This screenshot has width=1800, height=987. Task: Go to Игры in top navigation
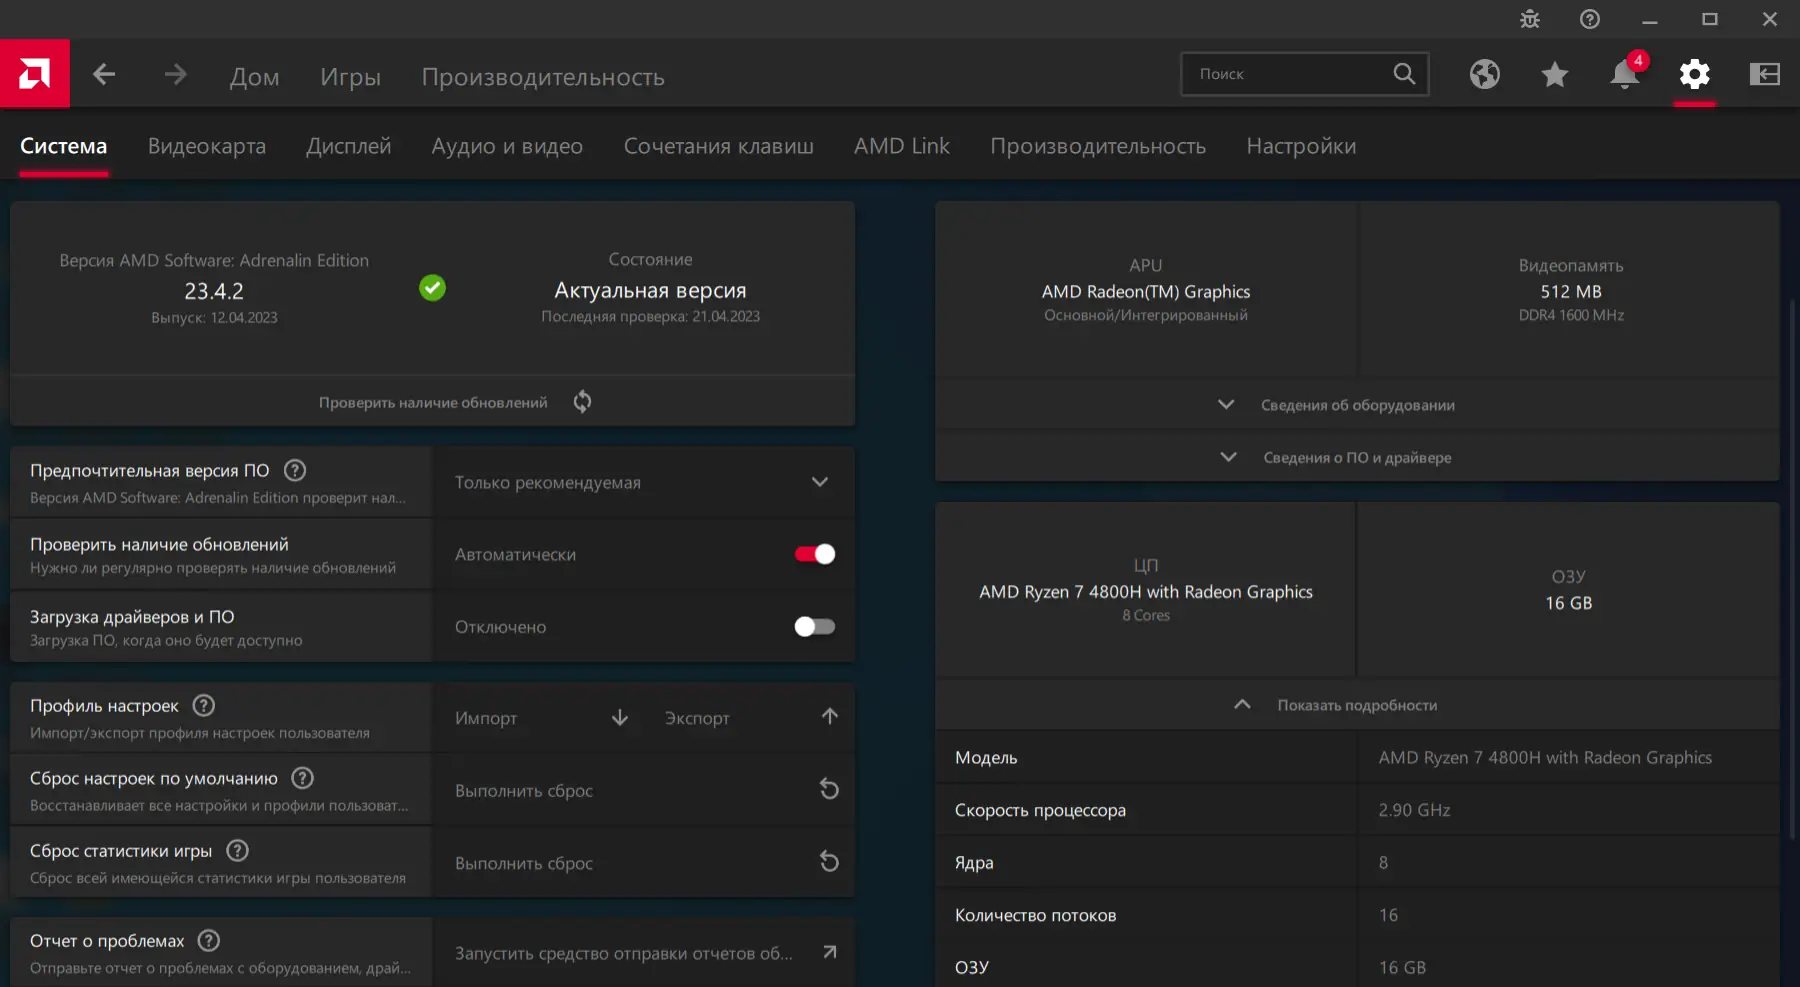pos(351,77)
